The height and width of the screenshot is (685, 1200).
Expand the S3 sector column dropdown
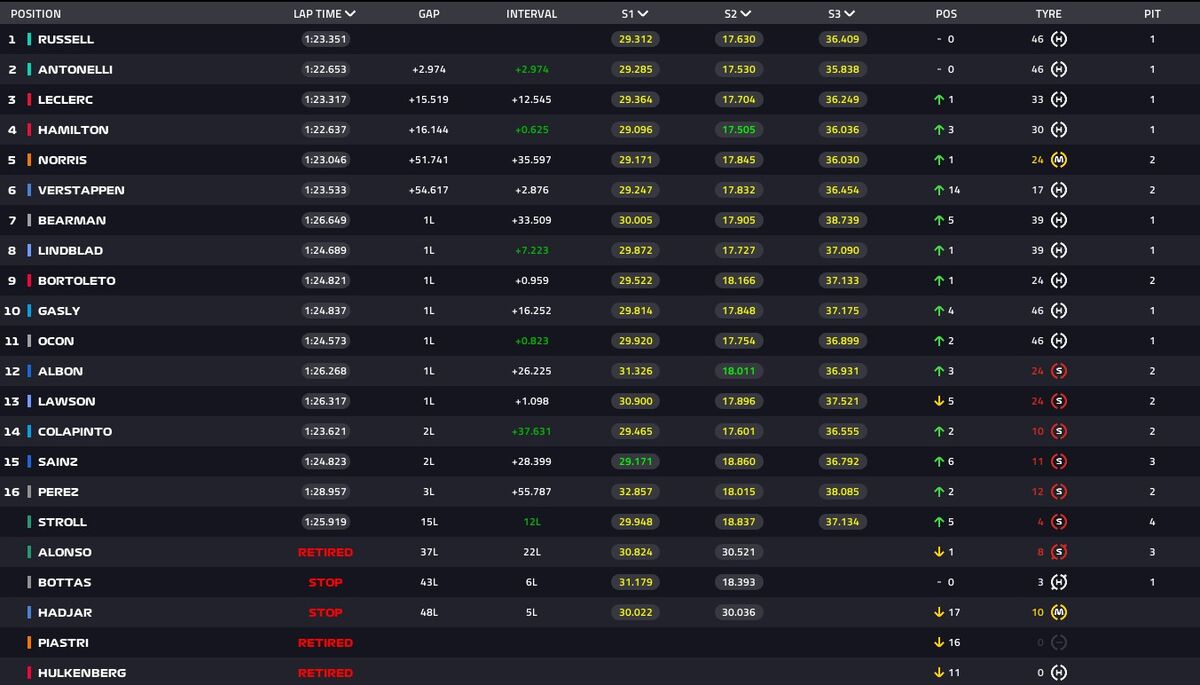[x=849, y=14]
